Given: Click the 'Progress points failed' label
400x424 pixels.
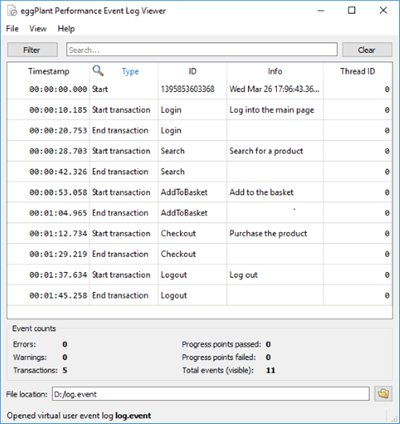Looking at the screenshot, I should [x=219, y=357].
